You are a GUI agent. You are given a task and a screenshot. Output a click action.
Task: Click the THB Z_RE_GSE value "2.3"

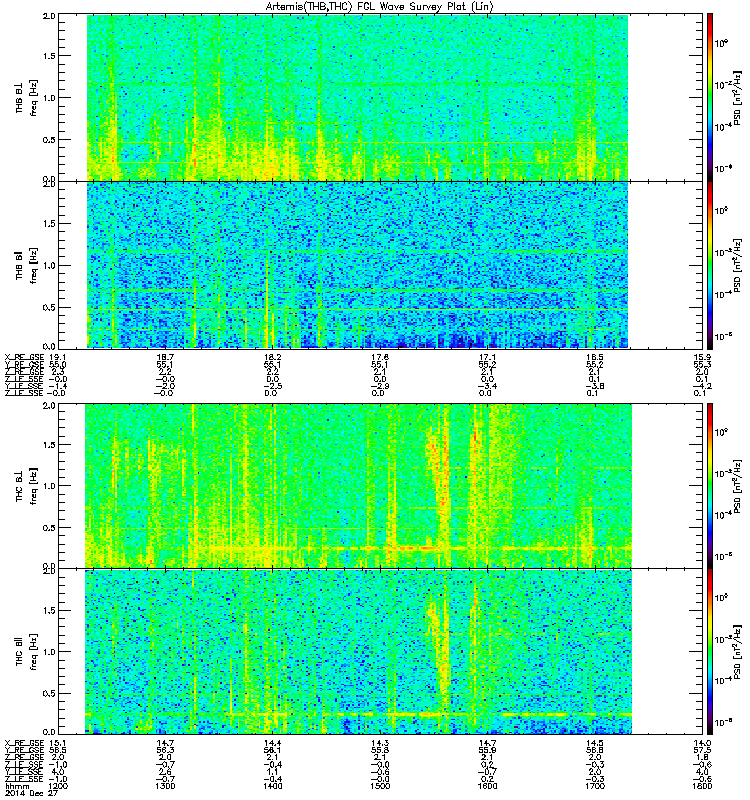click(x=57, y=372)
